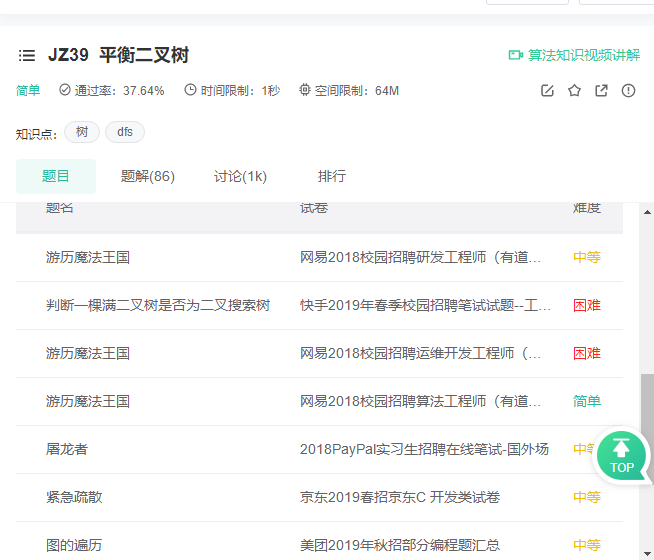Click the report exclamation circle icon
Screen dimensions: 654x560
click(x=628, y=90)
